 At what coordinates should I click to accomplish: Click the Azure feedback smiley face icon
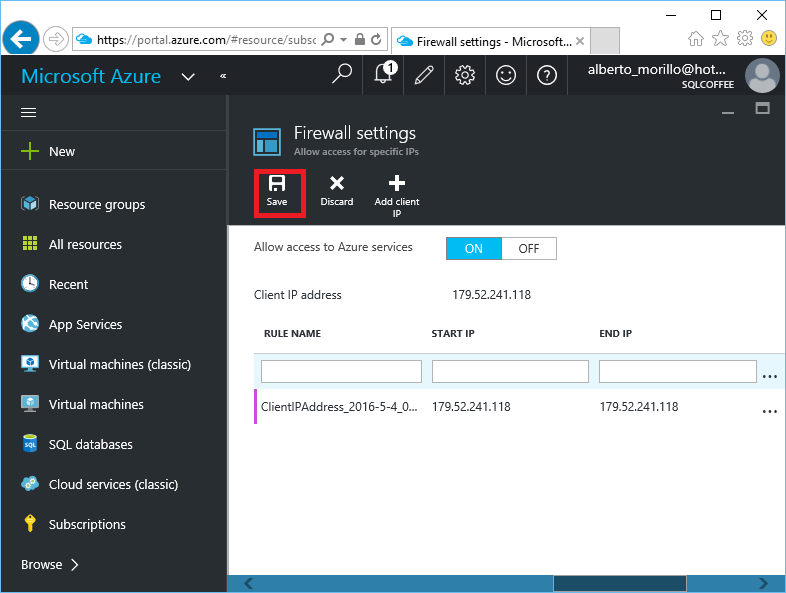click(x=506, y=75)
